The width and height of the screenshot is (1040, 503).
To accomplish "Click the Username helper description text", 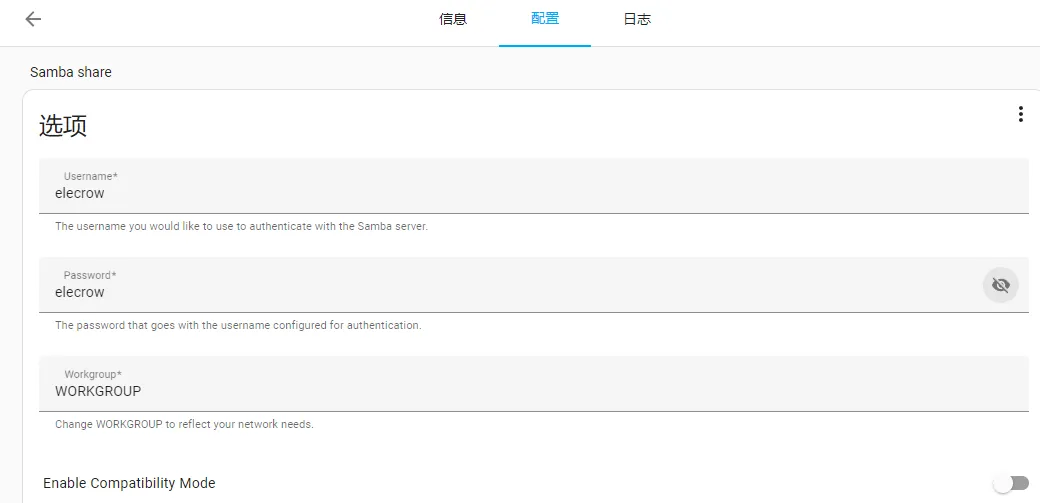I will tap(241, 226).
